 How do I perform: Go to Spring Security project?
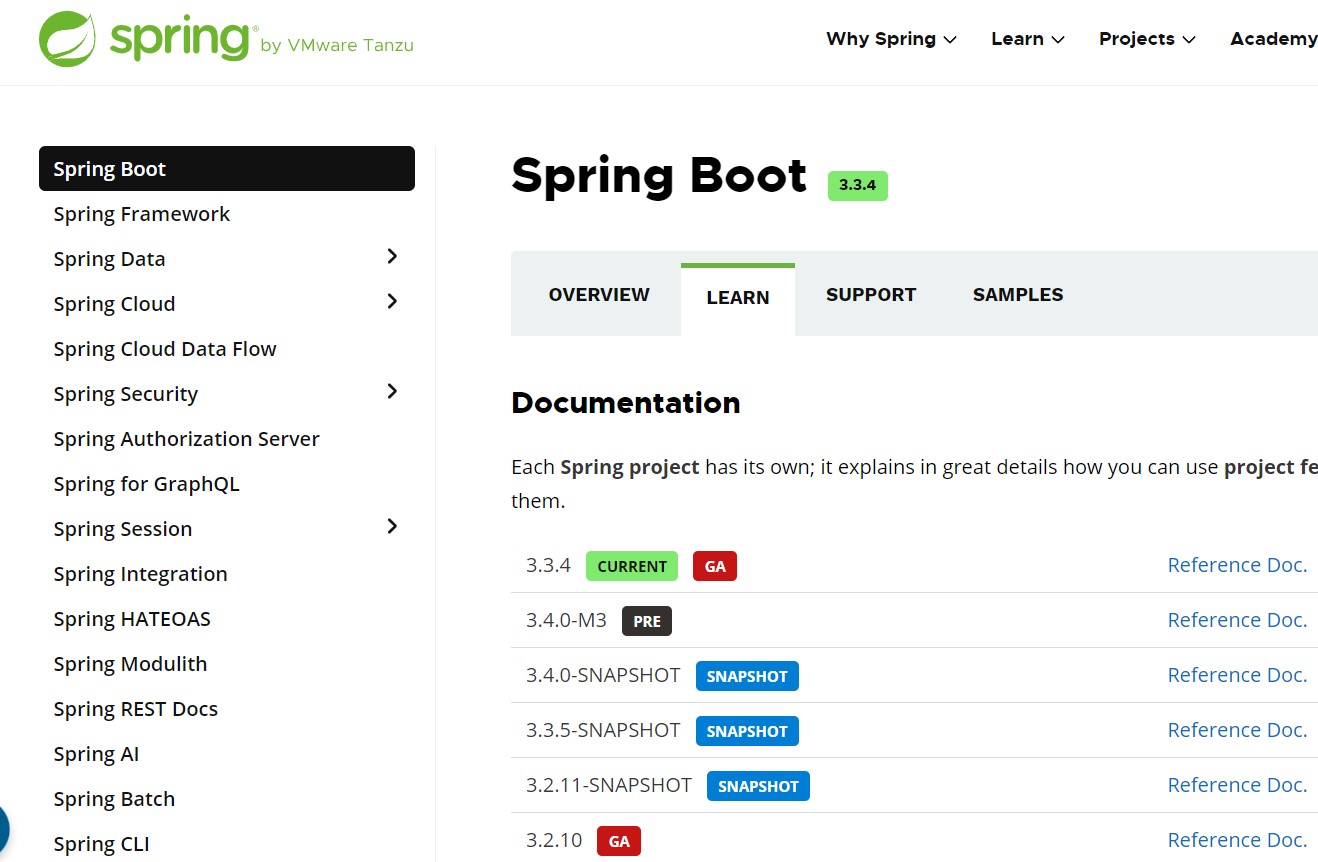pos(126,394)
